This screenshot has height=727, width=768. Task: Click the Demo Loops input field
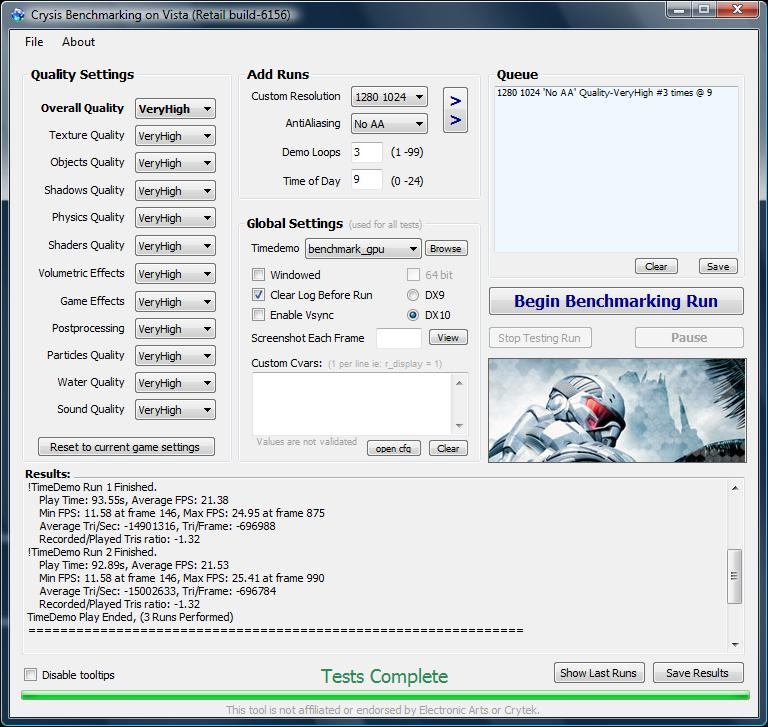(x=367, y=152)
